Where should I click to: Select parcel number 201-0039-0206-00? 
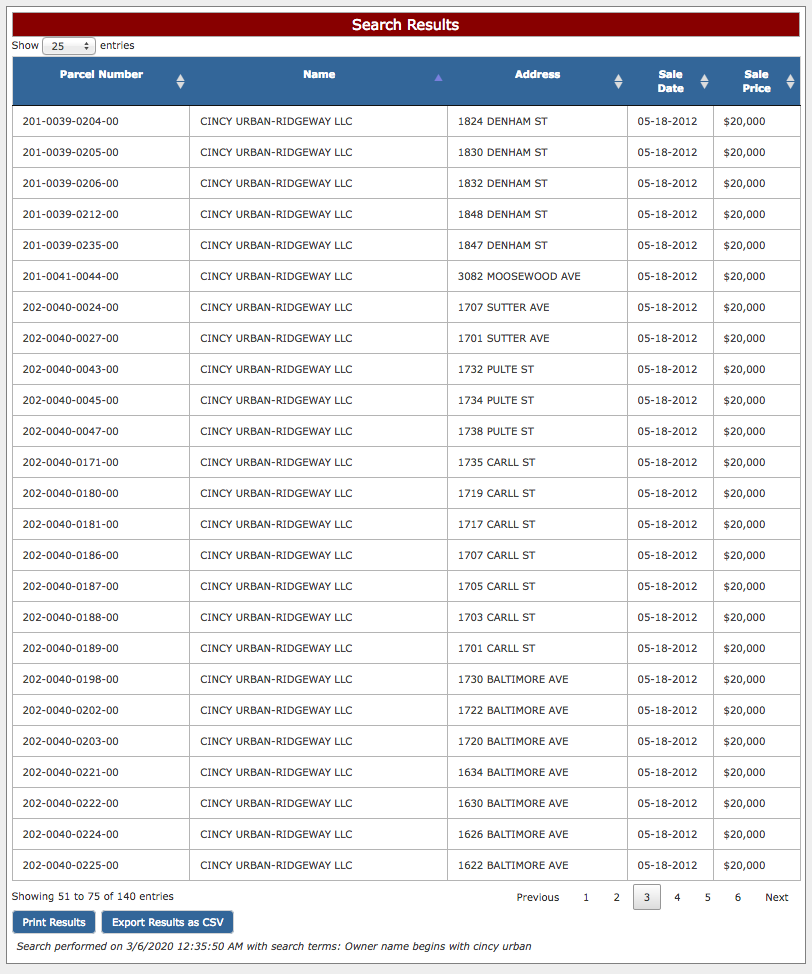71,184
